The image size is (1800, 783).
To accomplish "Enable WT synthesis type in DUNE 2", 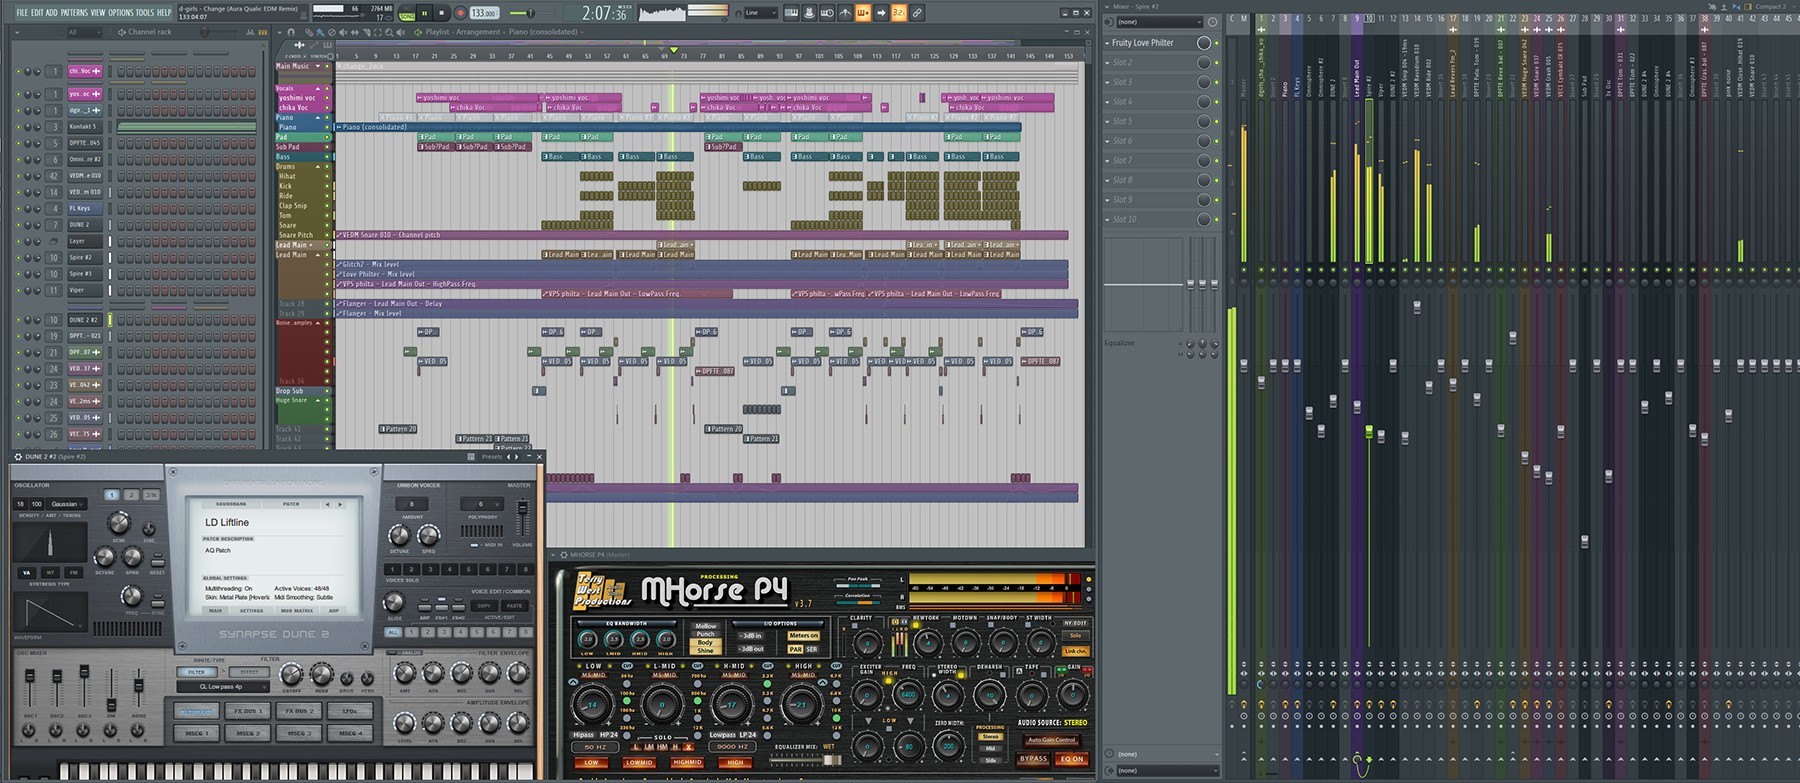I will tap(50, 573).
